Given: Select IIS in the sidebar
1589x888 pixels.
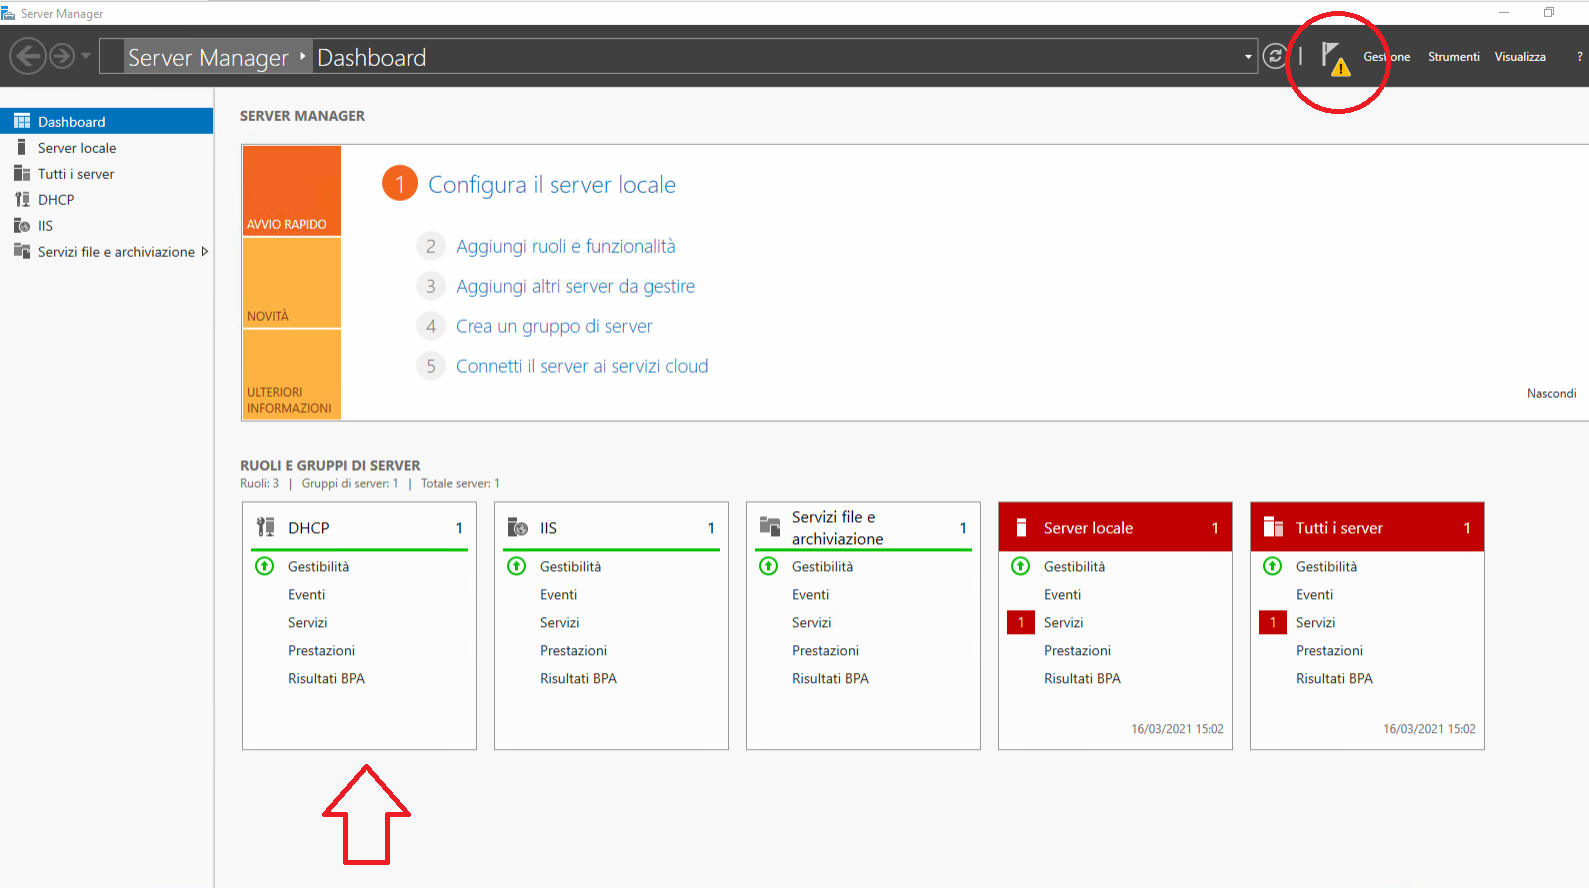Looking at the screenshot, I should click(x=106, y=225).
